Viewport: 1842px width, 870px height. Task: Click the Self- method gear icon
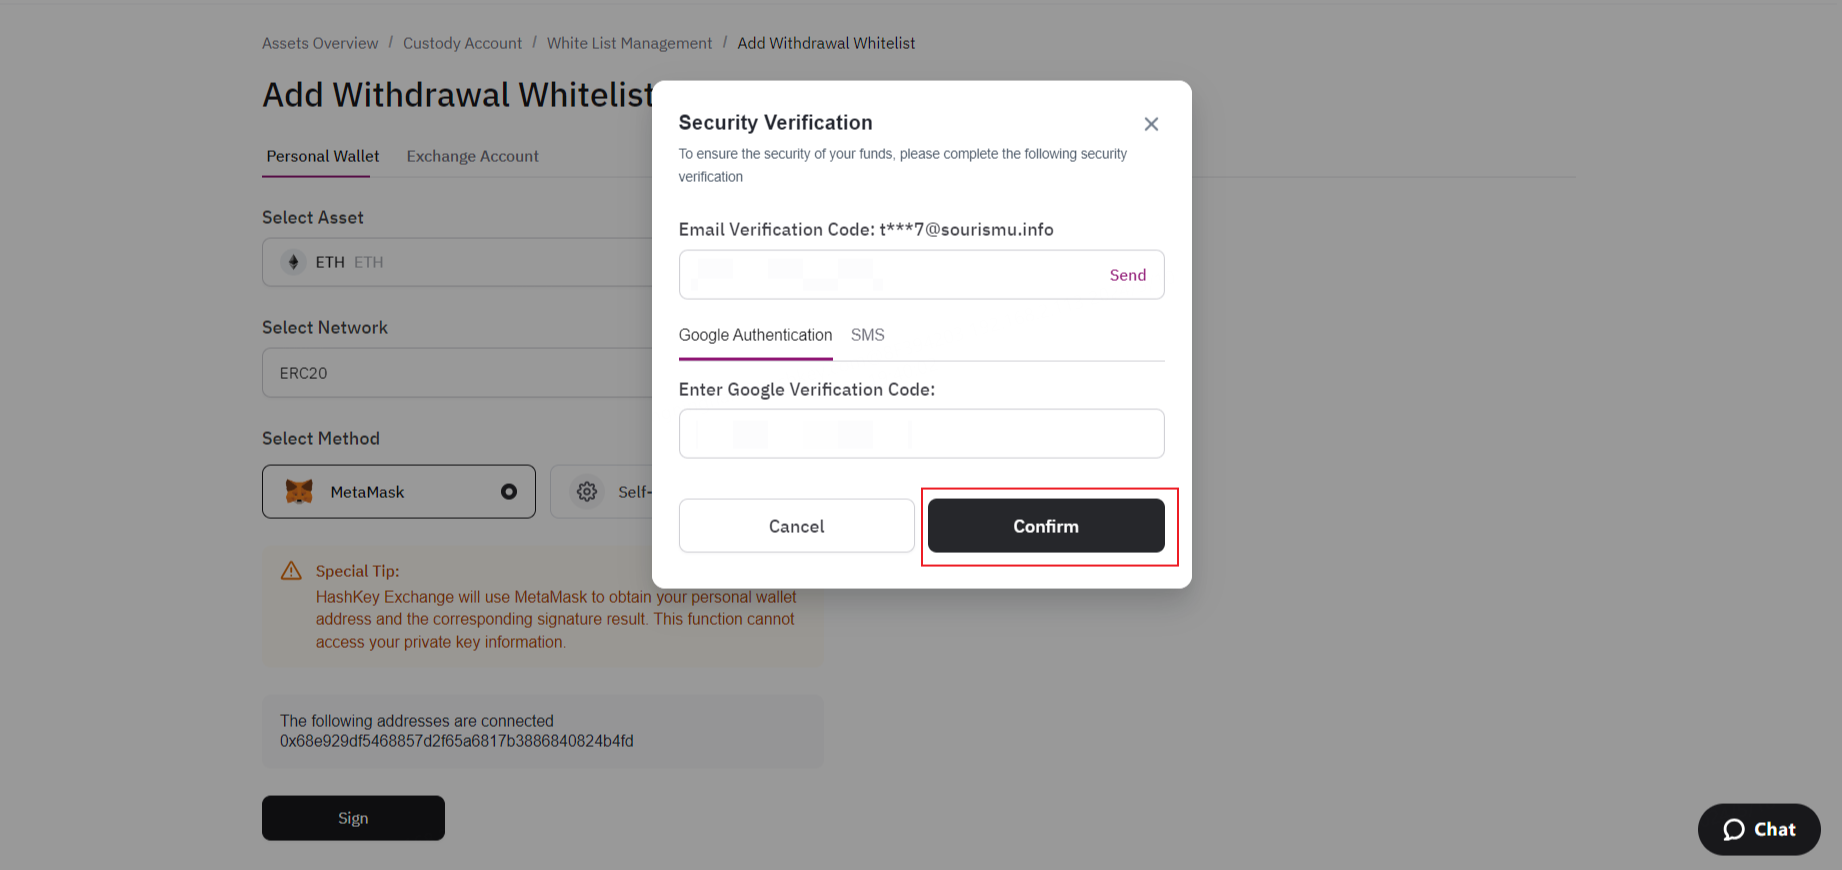pyautogui.click(x=587, y=491)
